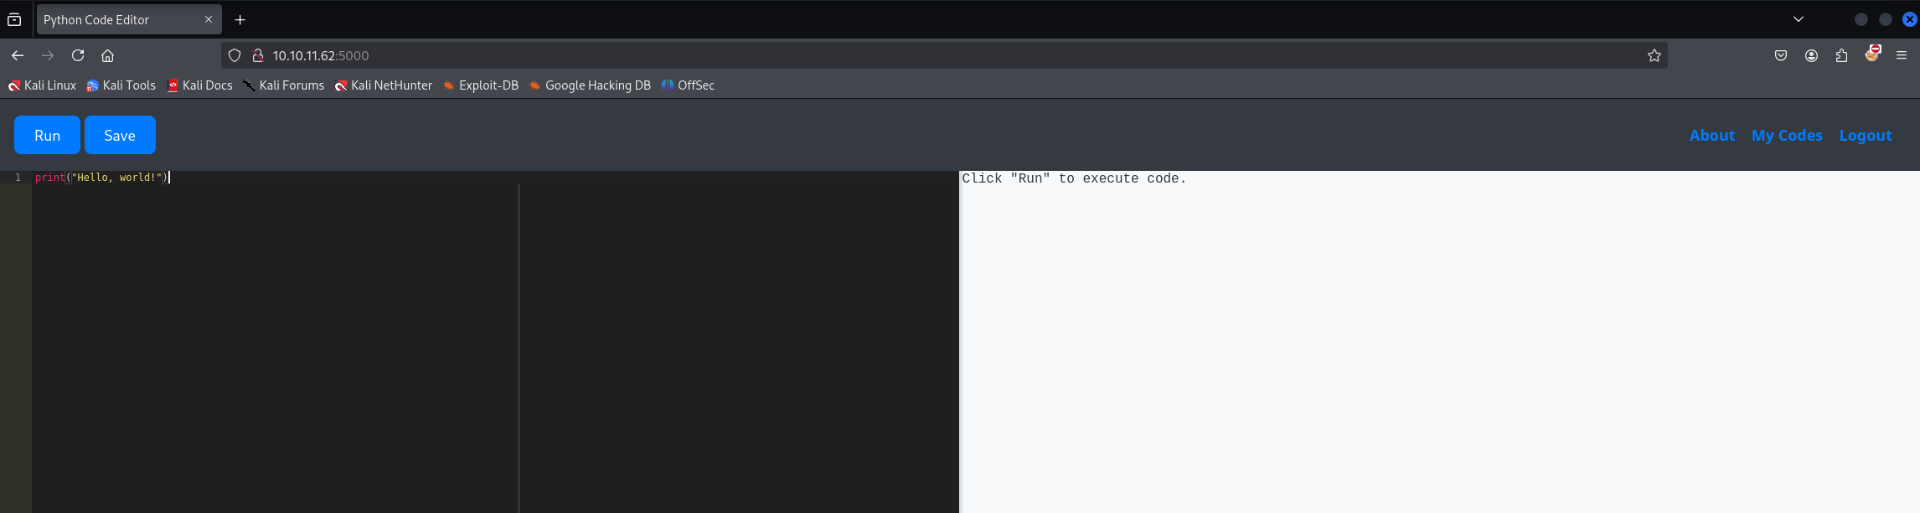Open the Exploit-DB bookmark

[480, 86]
